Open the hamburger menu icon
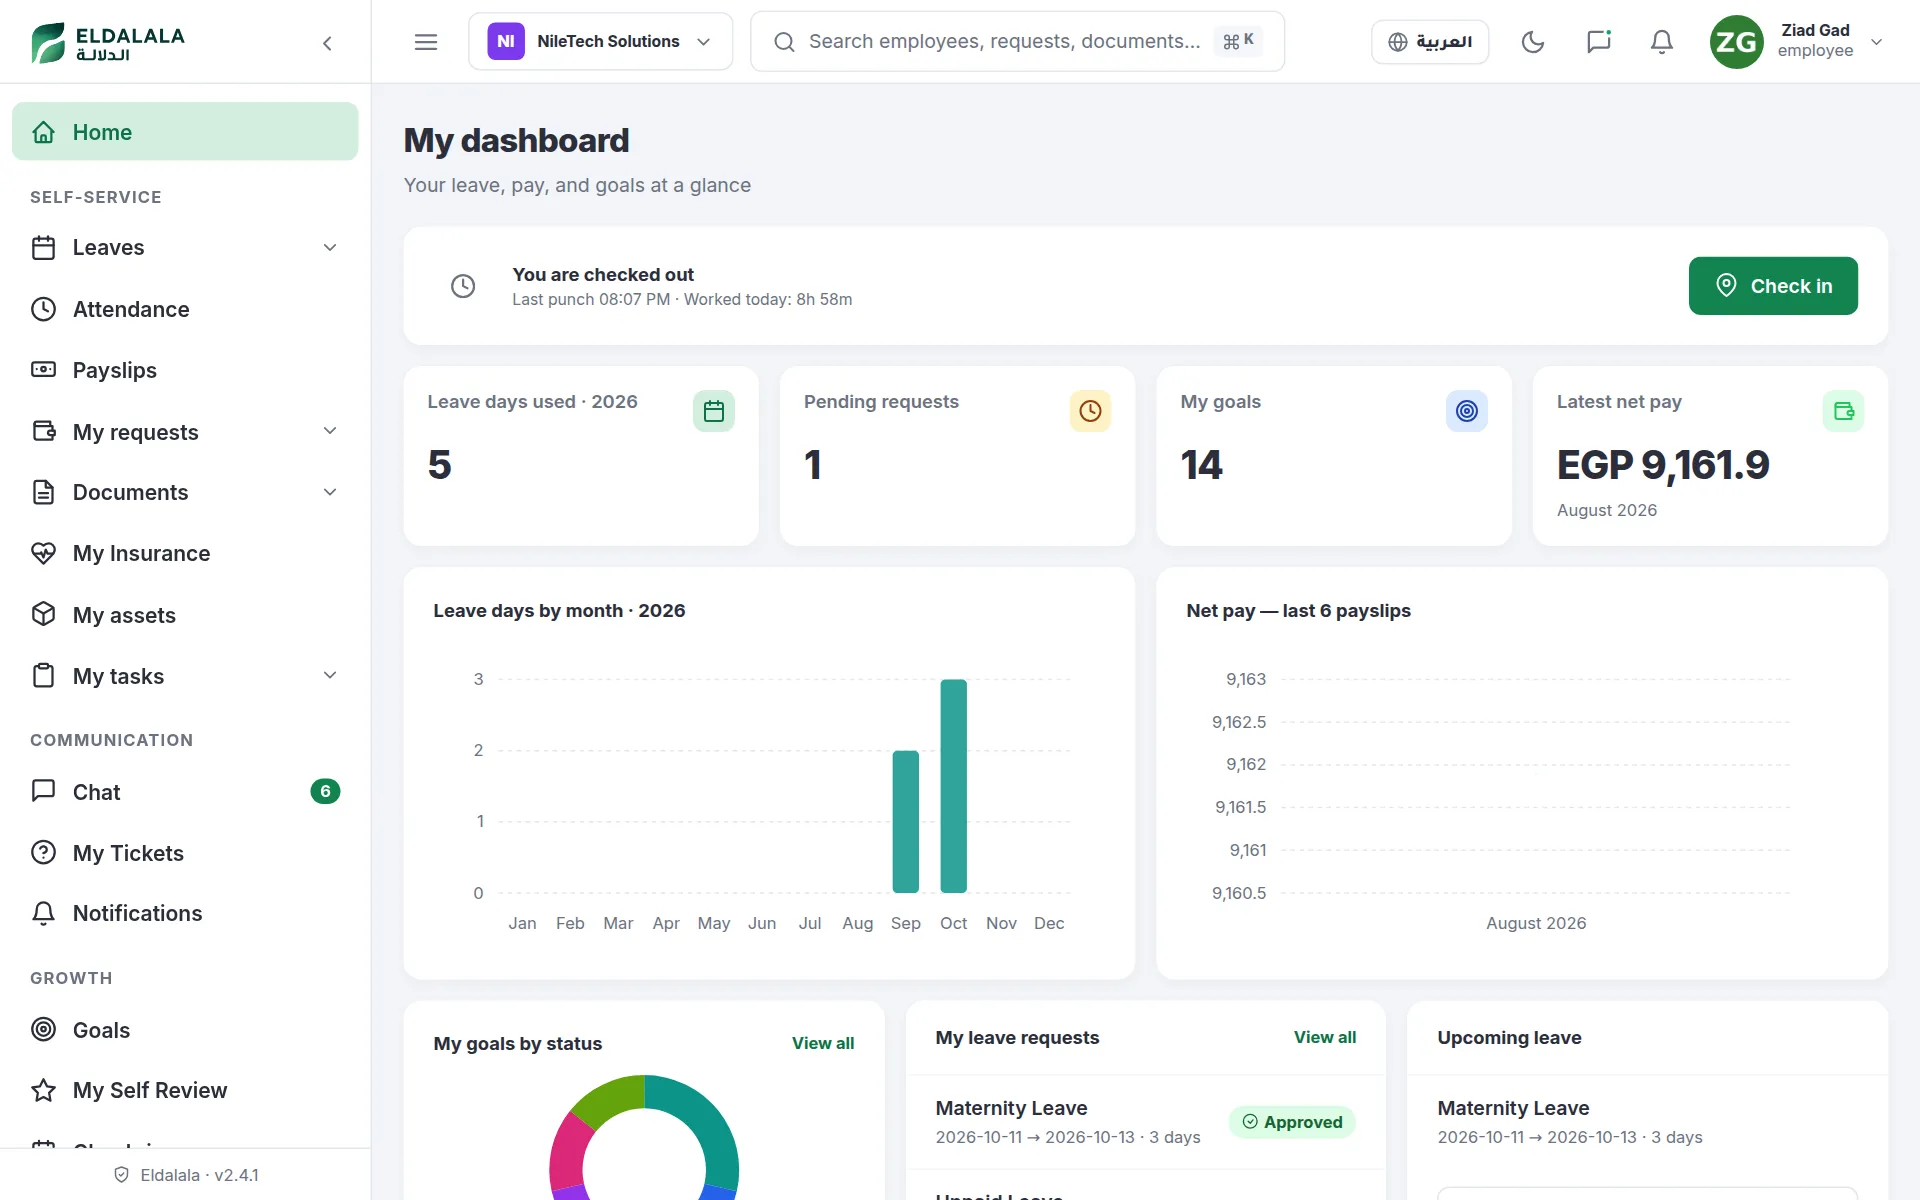This screenshot has width=1920, height=1200. 426,42
